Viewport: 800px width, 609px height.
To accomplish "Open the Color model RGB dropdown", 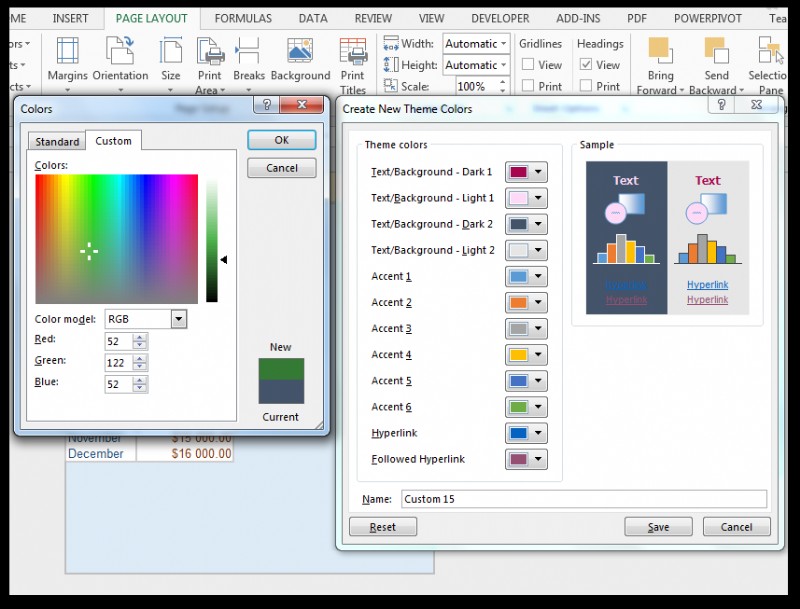I will (179, 318).
